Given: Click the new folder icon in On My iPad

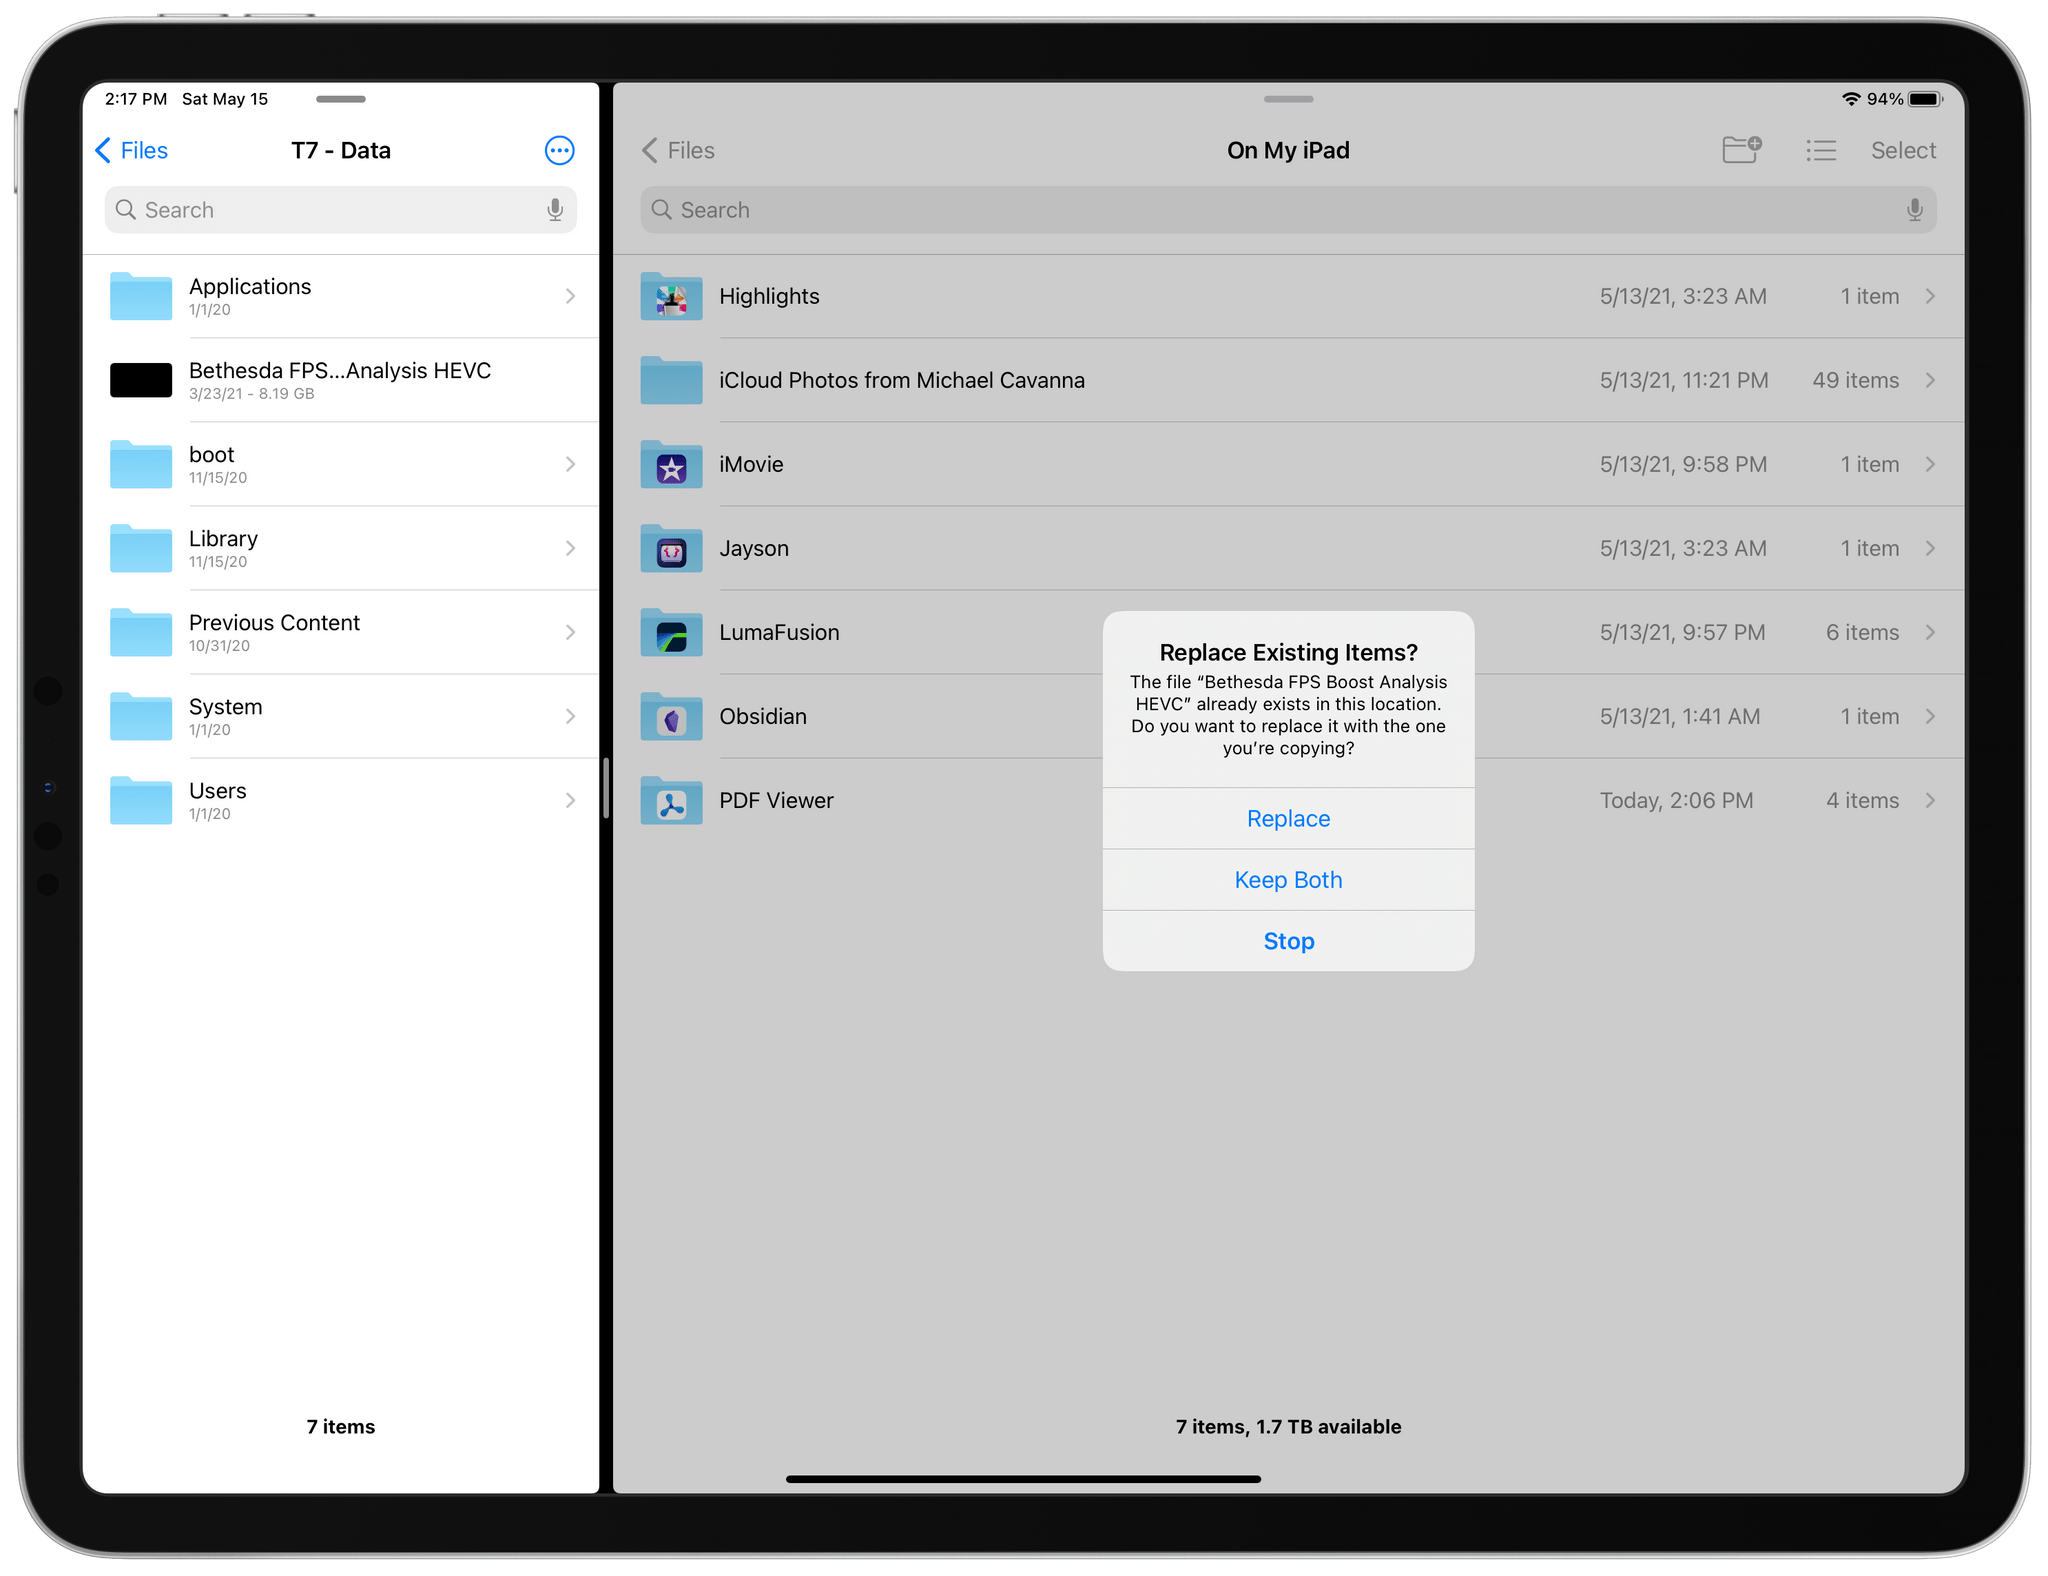Looking at the screenshot, I should click(x=1743, y=151).
